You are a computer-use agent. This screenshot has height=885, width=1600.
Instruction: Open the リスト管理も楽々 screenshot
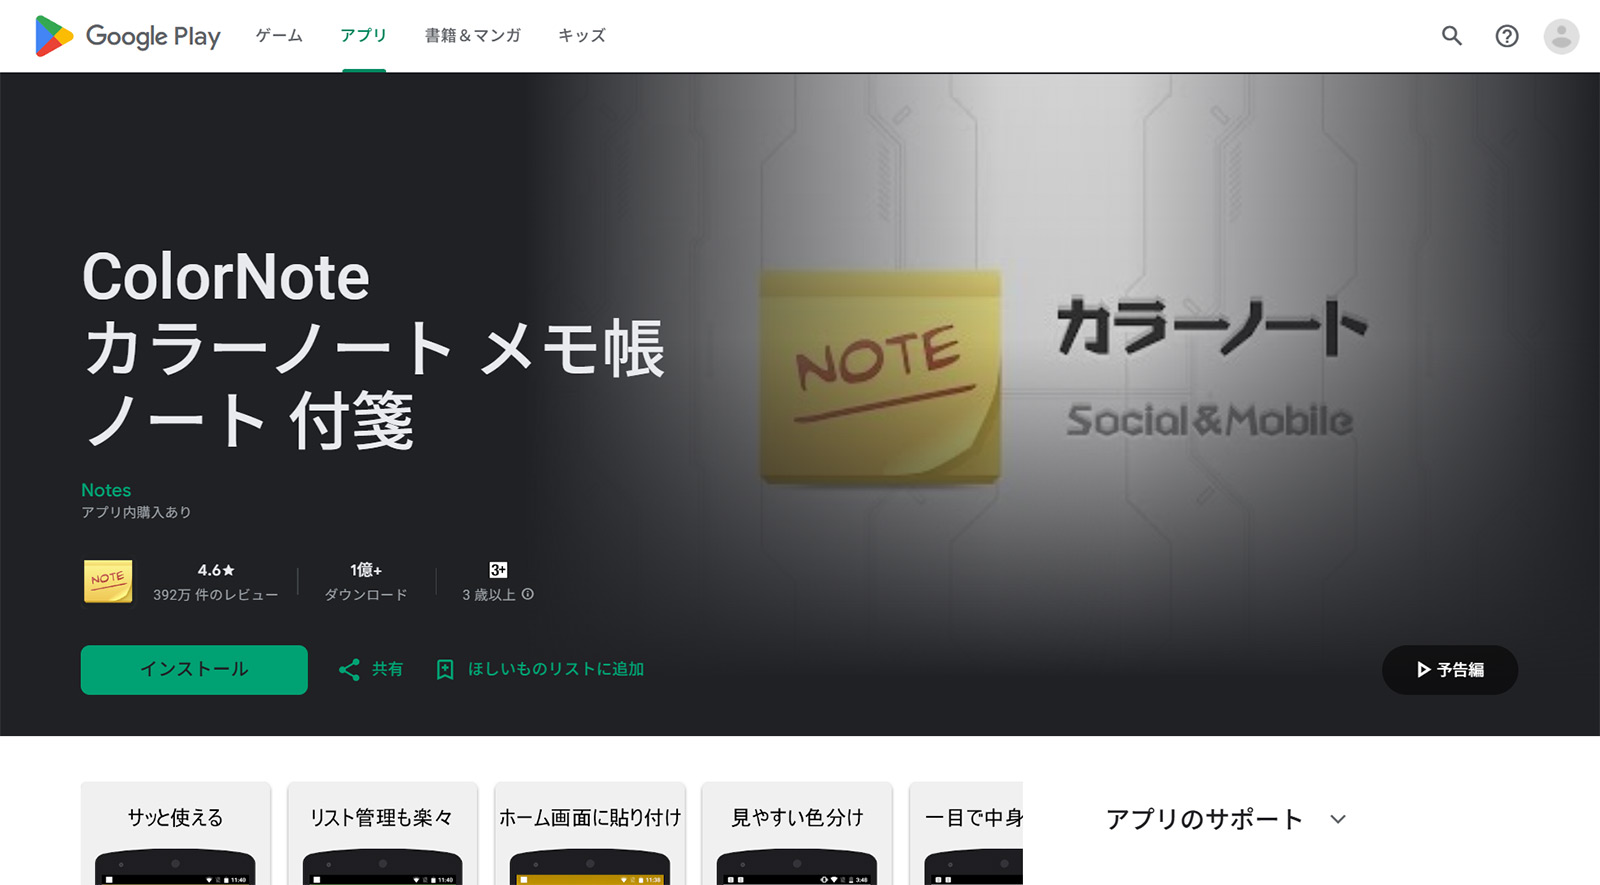coord(382,834)
